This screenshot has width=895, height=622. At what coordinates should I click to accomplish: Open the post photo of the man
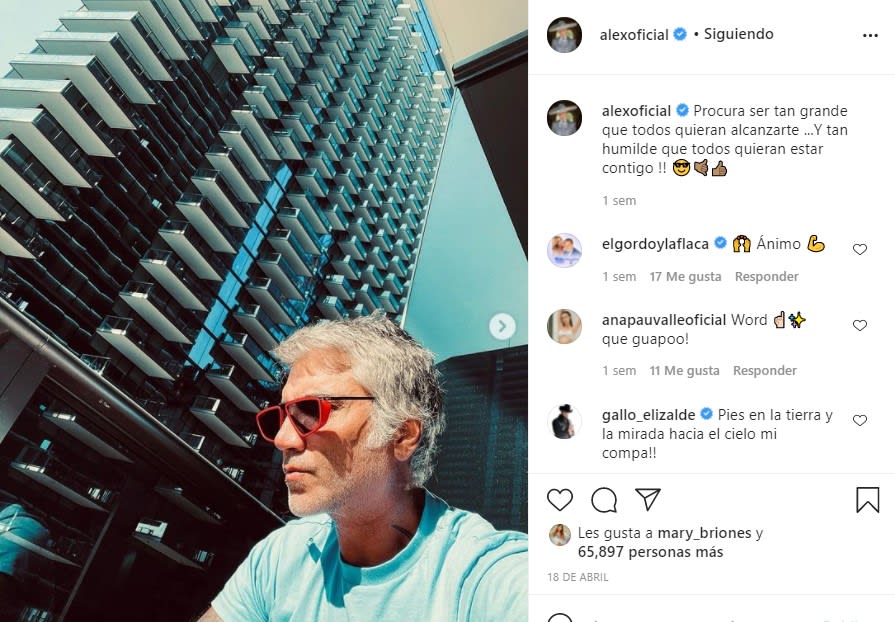pos(264,311)
